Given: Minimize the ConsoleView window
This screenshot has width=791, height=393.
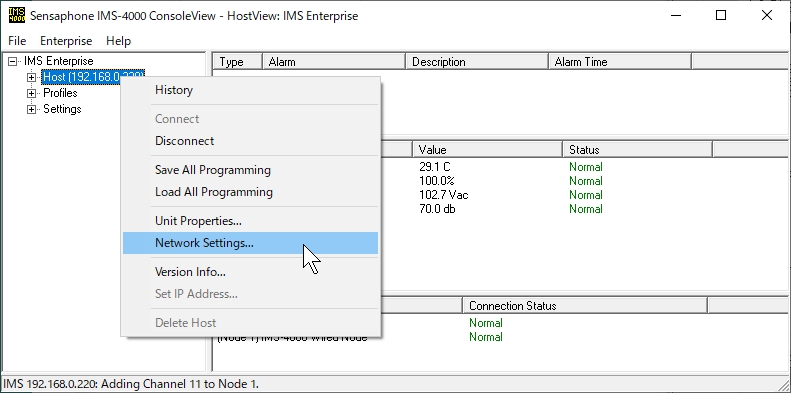Looking at the screenshot, I should click(x=676, y=15).
